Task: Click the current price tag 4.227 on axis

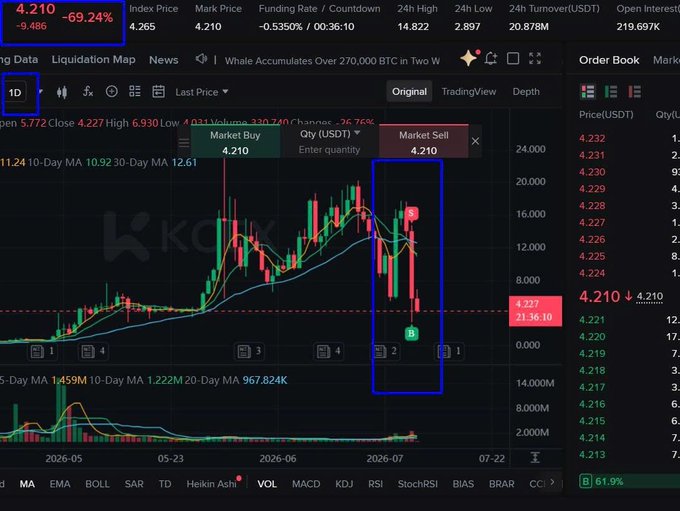Action: 535,311
